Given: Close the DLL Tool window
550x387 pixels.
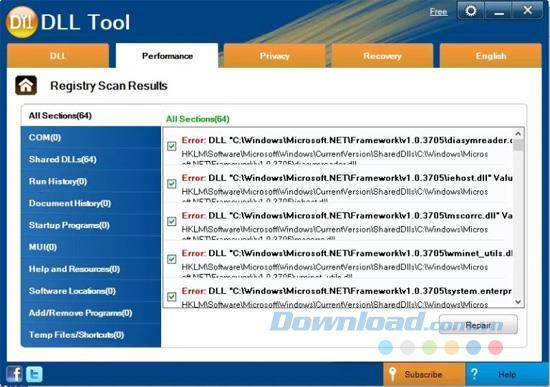Looking at the screenshot, I should coord(528,11).
